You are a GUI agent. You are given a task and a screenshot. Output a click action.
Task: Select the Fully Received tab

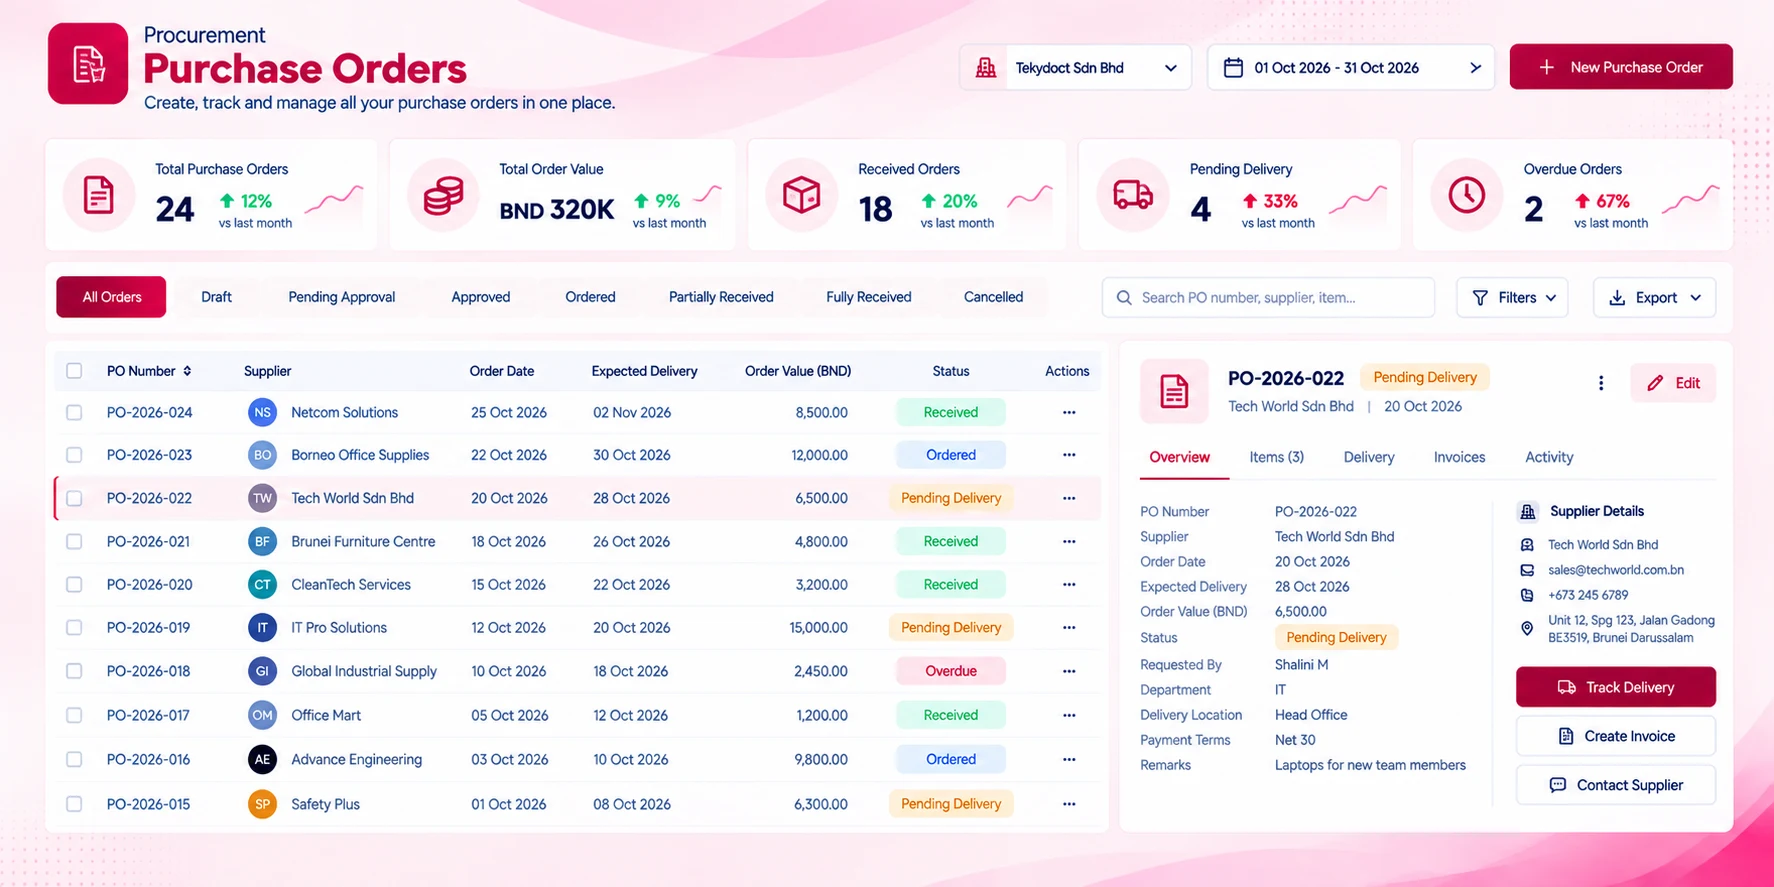point(869,297)
